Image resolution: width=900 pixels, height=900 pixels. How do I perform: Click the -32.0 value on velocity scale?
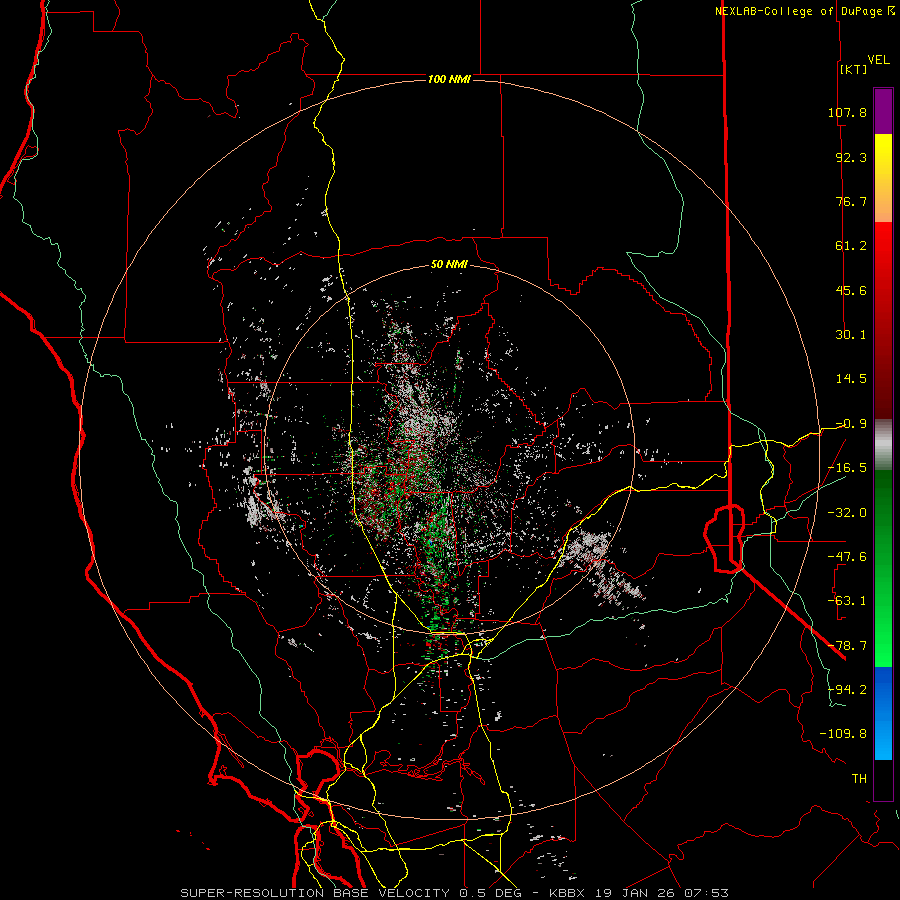(x=847, y=513)
